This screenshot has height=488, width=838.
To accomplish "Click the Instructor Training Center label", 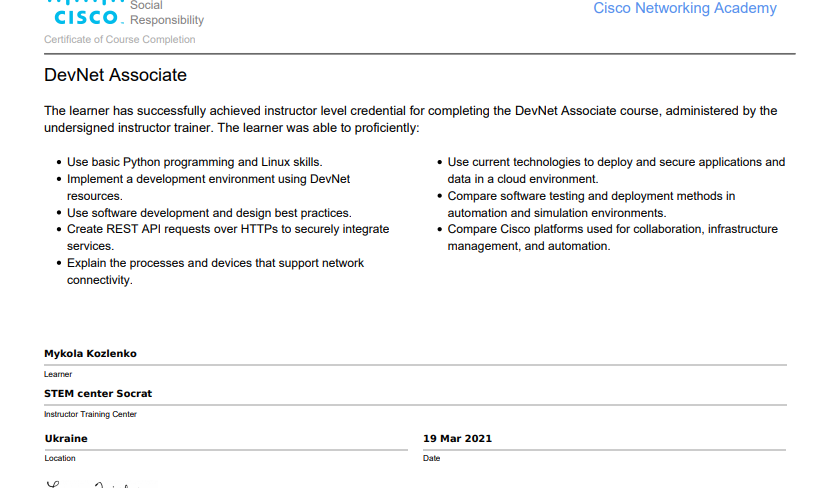I will point(90,414).
